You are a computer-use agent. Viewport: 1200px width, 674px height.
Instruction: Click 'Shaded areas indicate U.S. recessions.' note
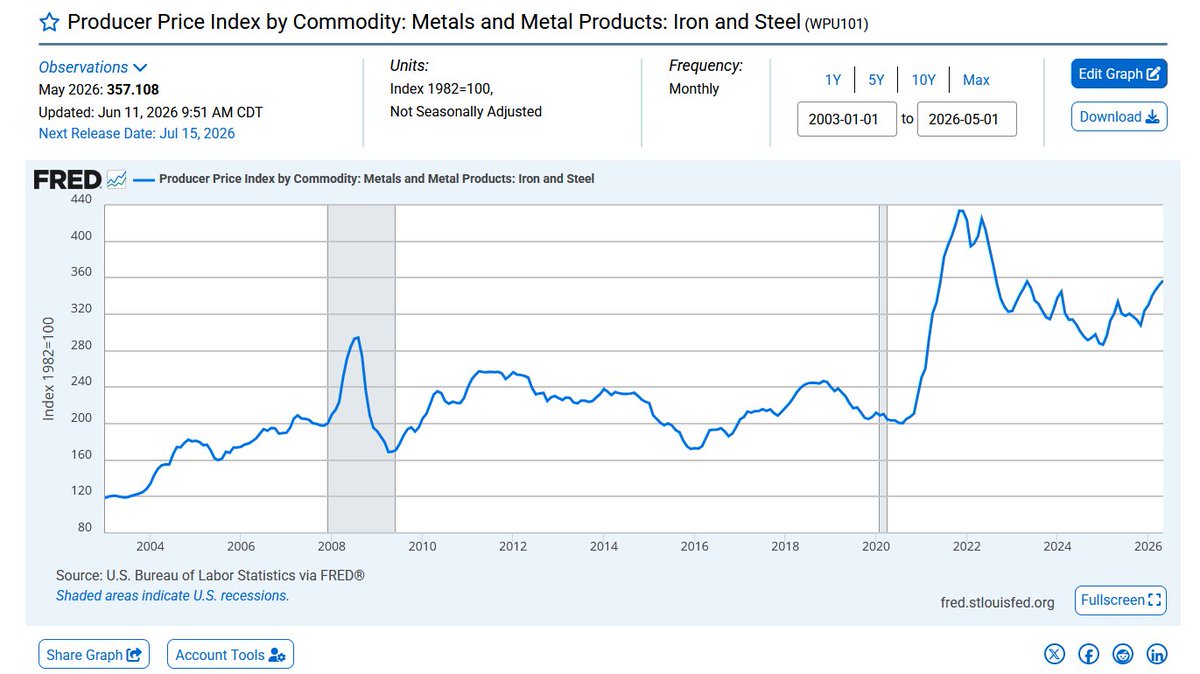172,595
